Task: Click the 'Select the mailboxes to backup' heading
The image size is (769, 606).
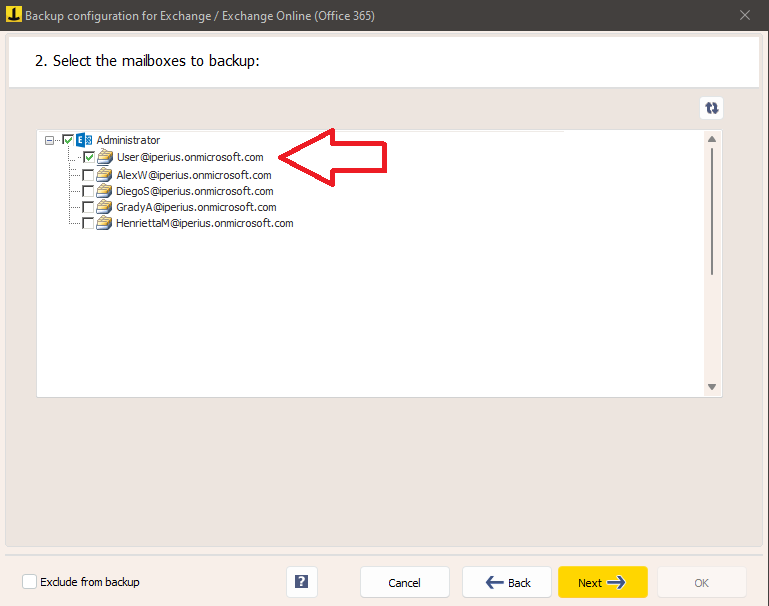Action: tap(147, 61)
